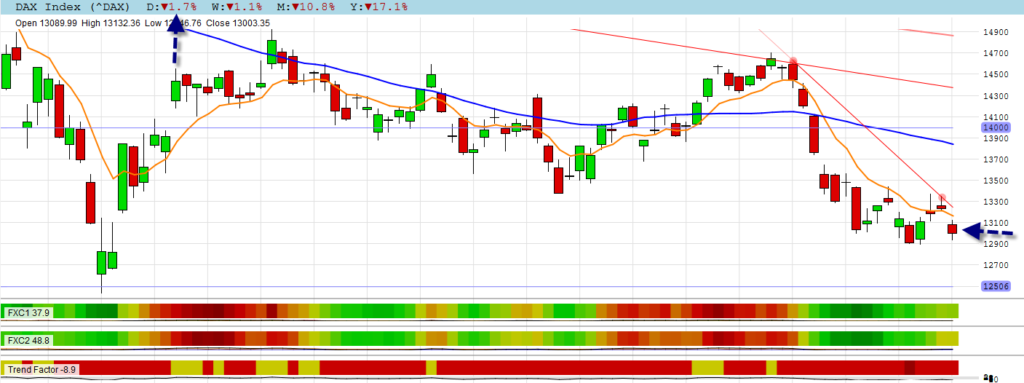Click the FXC1 37.9 indicator label
This screenshot has width=1024, height=383.
[27, 313]
